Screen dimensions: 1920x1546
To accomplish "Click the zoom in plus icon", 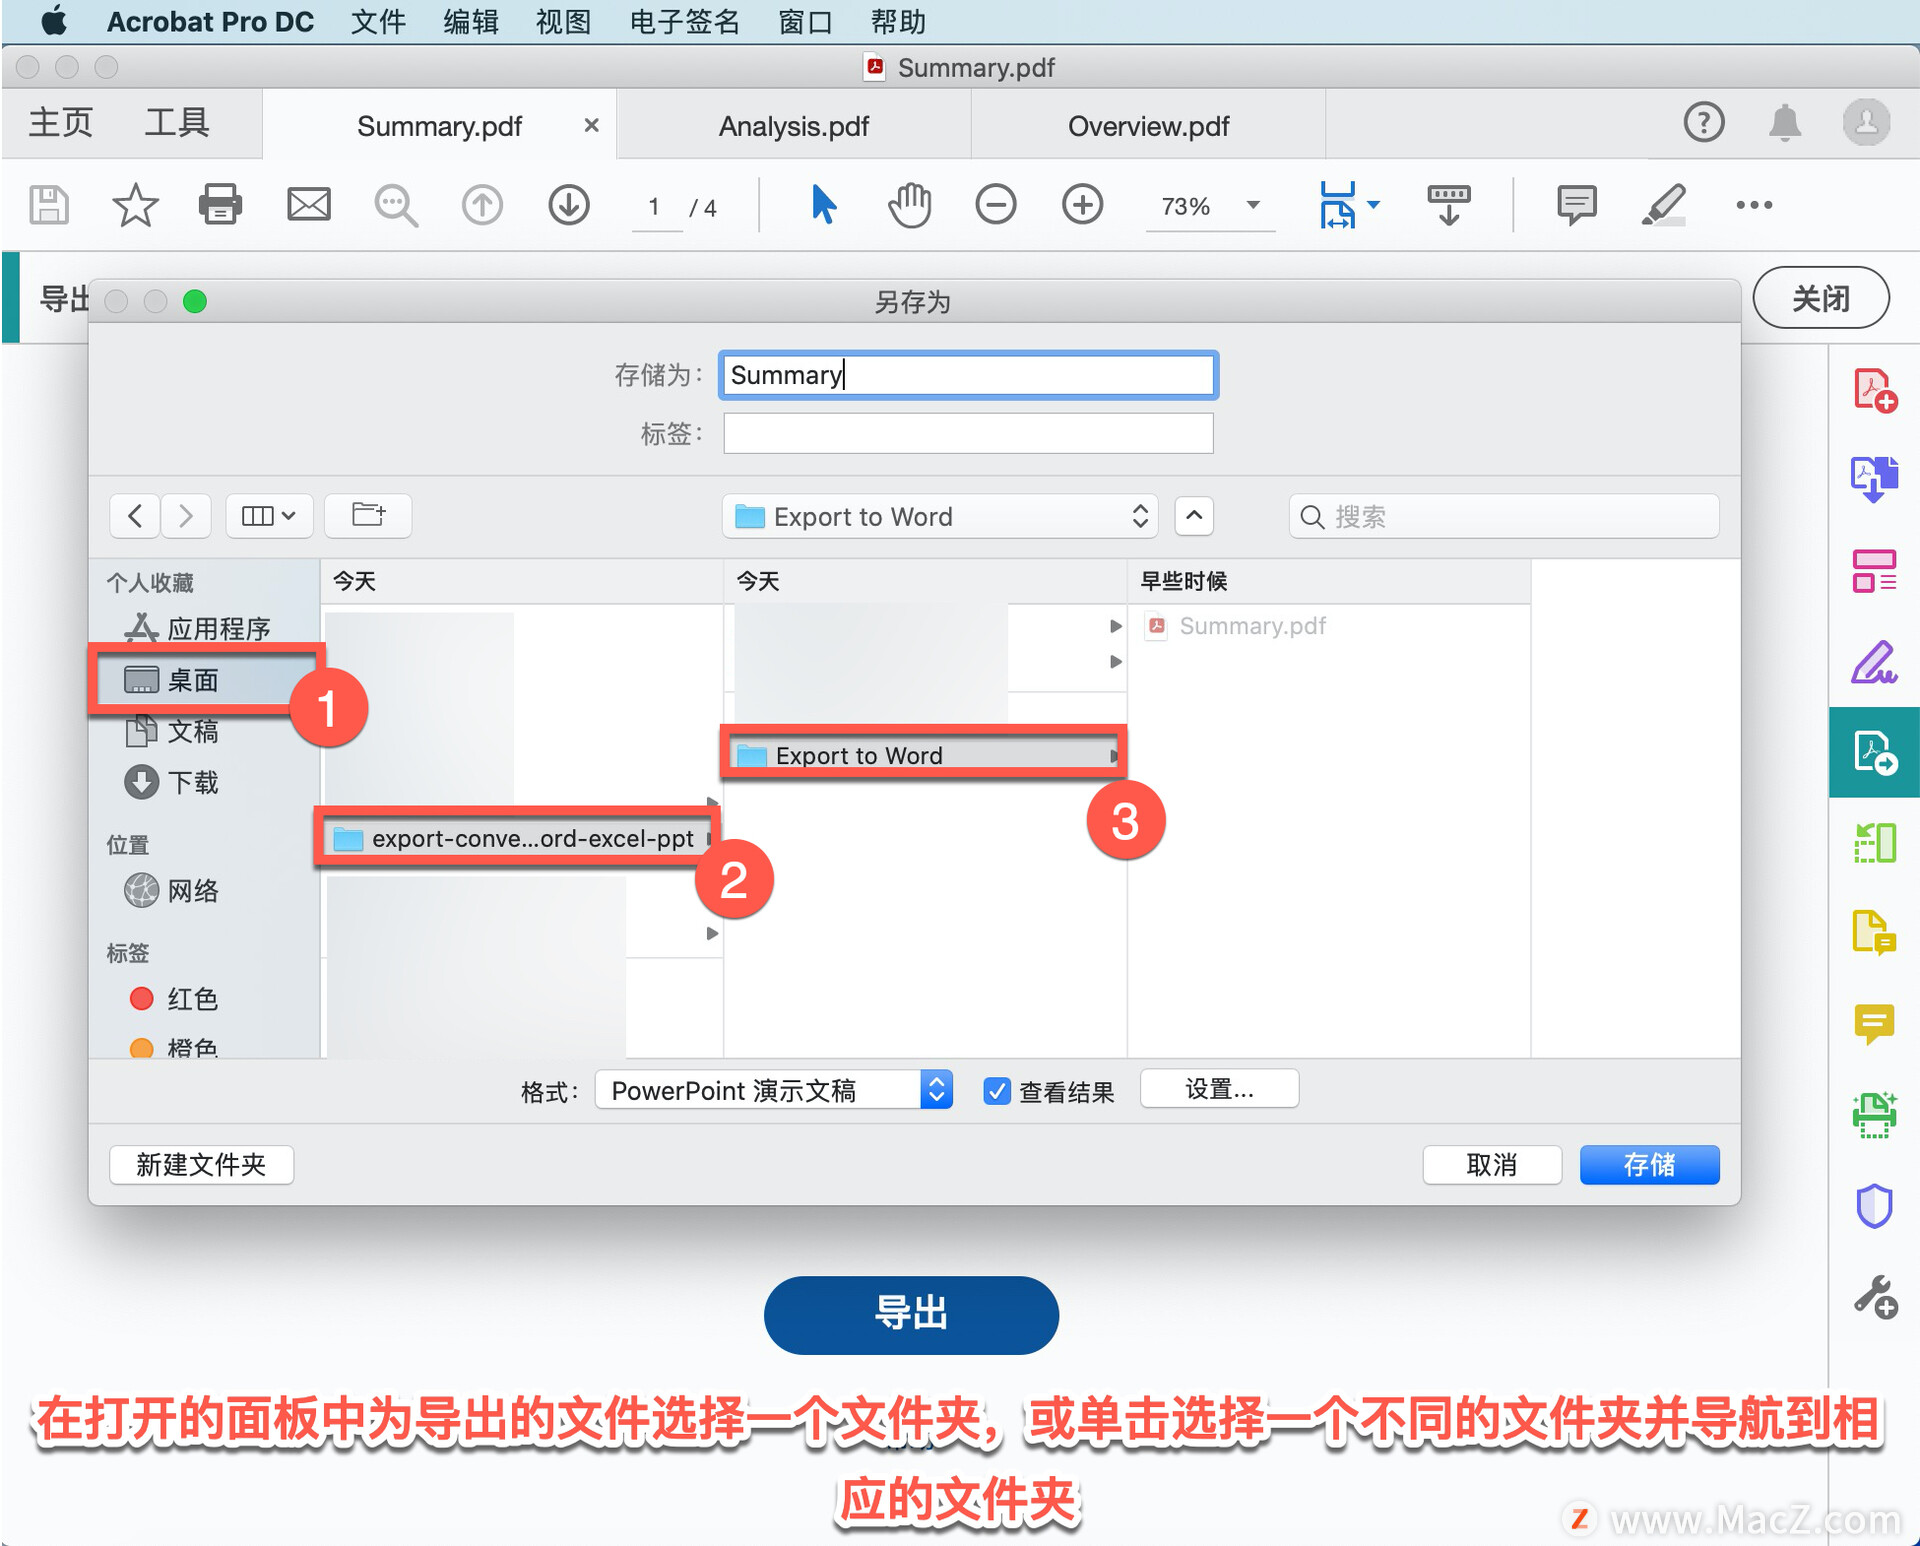I will pyautogui.click(x=1082, y=205).
